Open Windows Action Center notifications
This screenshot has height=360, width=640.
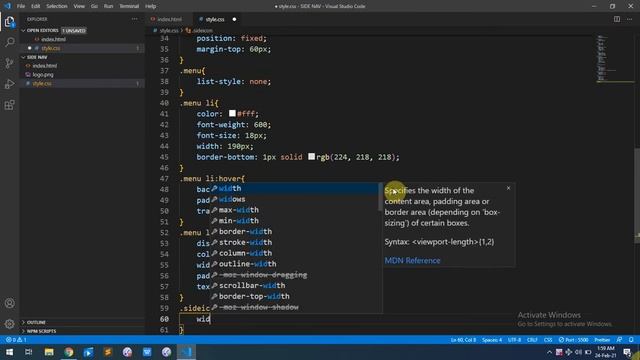627,352
